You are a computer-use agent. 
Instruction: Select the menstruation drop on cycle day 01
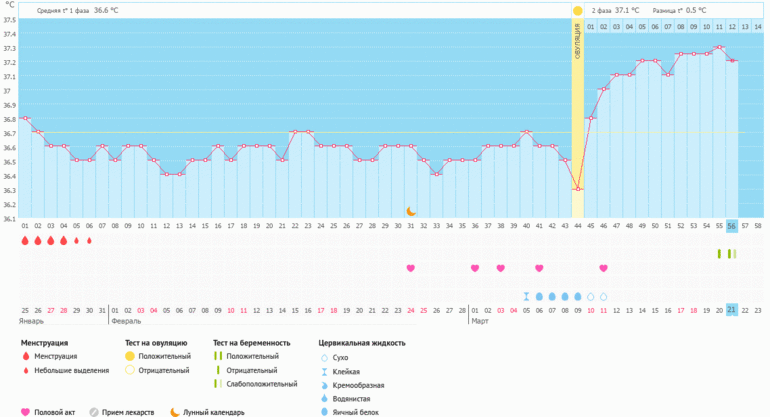(25, 241)
